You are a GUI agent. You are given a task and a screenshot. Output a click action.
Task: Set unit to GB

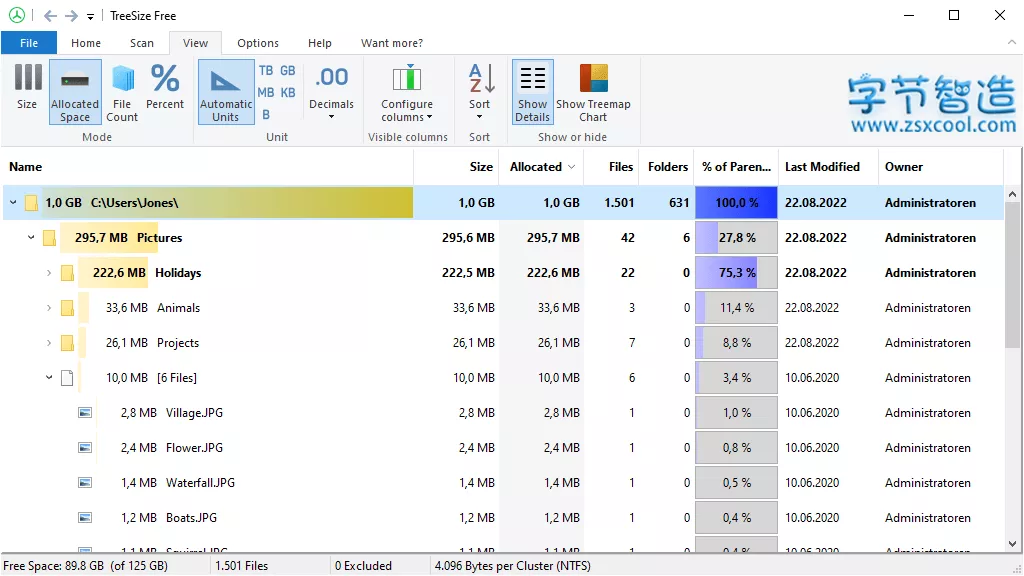click(288, 71)
